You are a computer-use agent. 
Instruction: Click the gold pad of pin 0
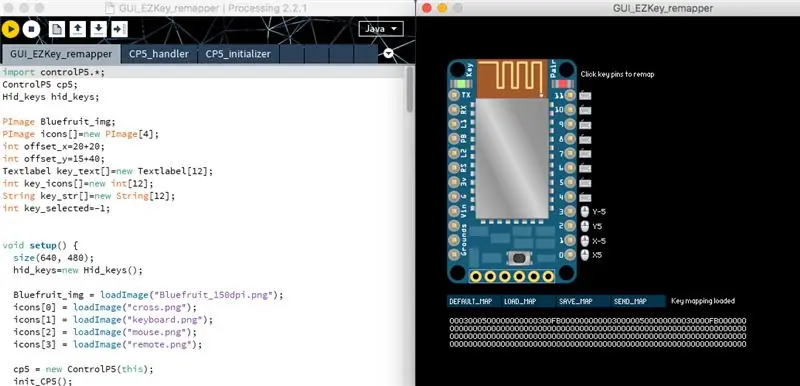(570, 255)
